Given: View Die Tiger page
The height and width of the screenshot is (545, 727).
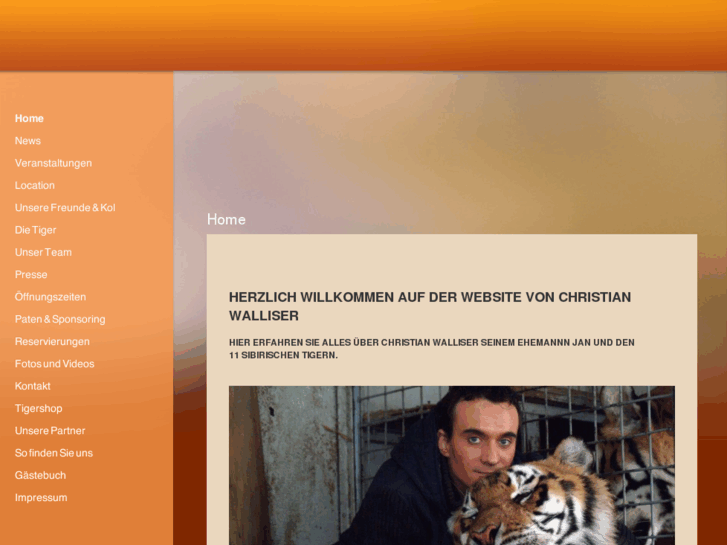Looking at the screenshot, I should pos(36,230).
